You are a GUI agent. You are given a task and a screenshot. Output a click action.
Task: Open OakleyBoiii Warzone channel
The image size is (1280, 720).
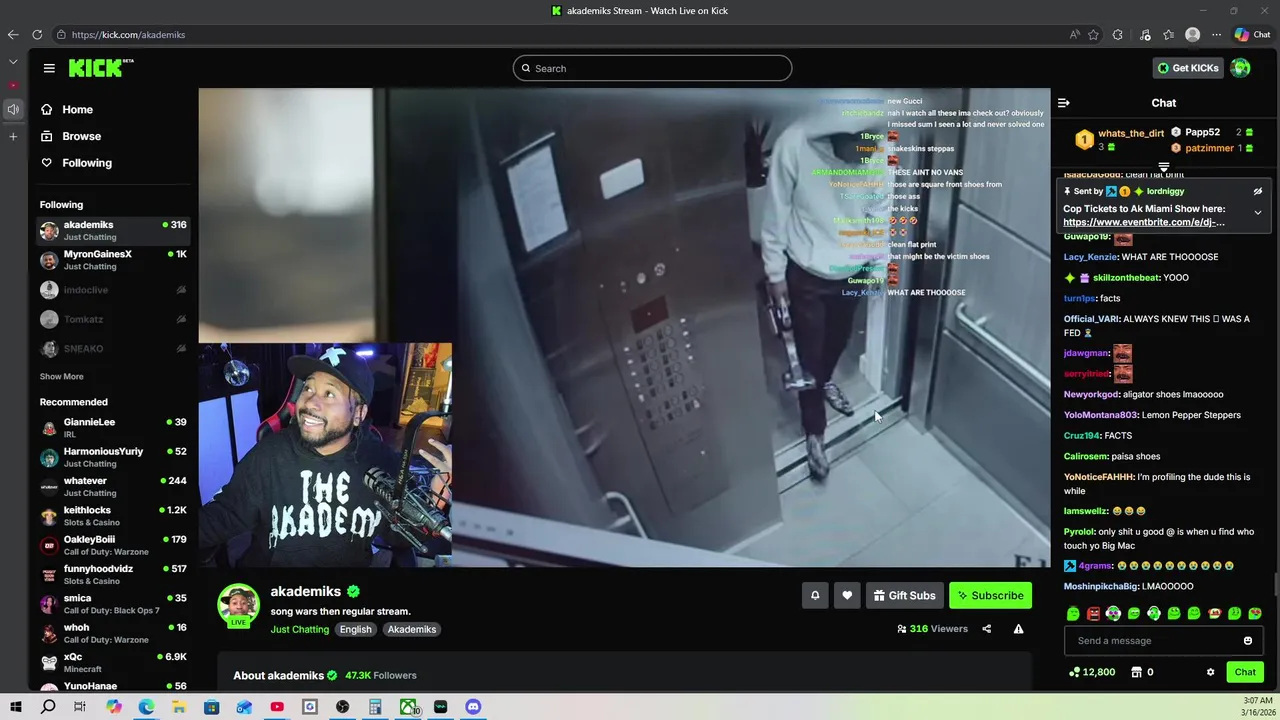112,545
